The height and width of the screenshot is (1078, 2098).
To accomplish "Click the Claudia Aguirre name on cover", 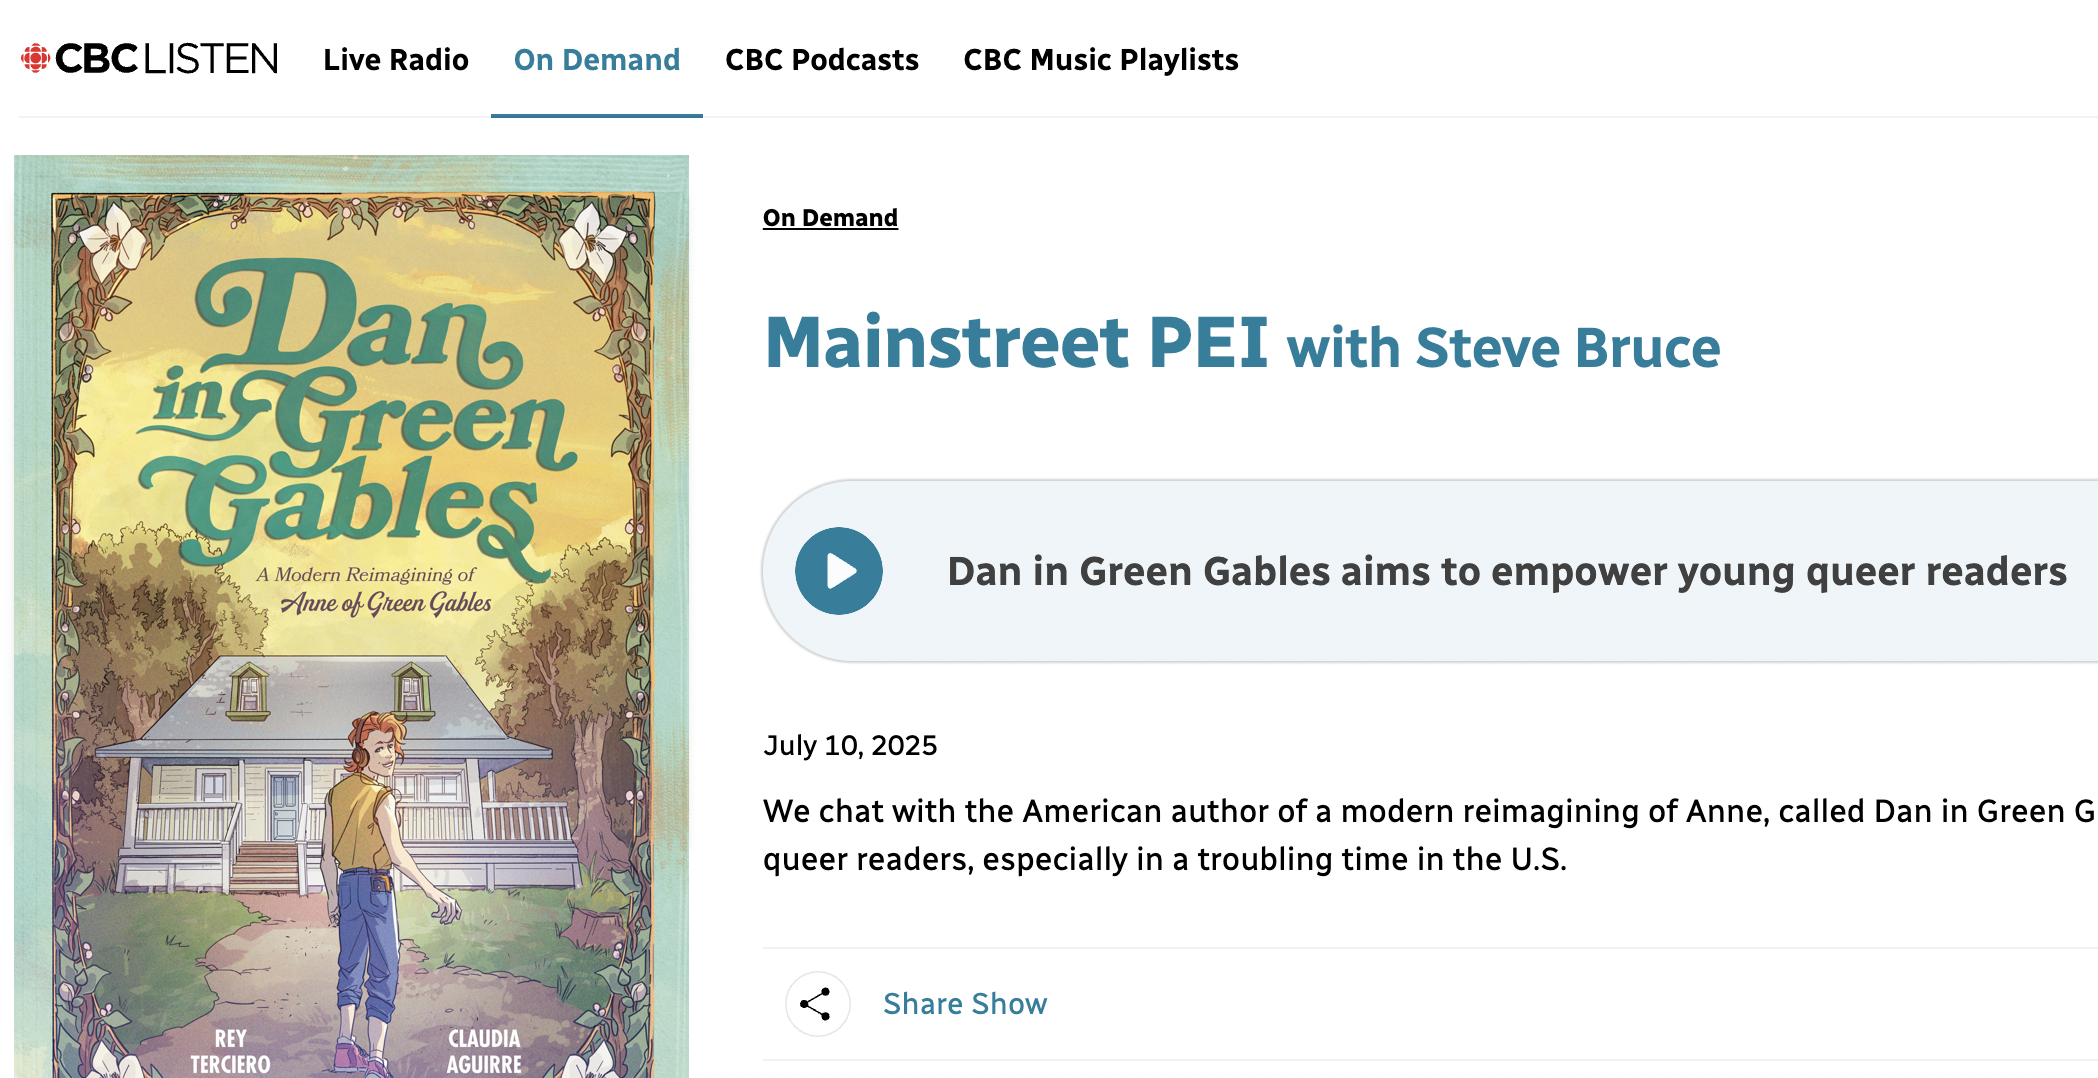I will 484,1051.
